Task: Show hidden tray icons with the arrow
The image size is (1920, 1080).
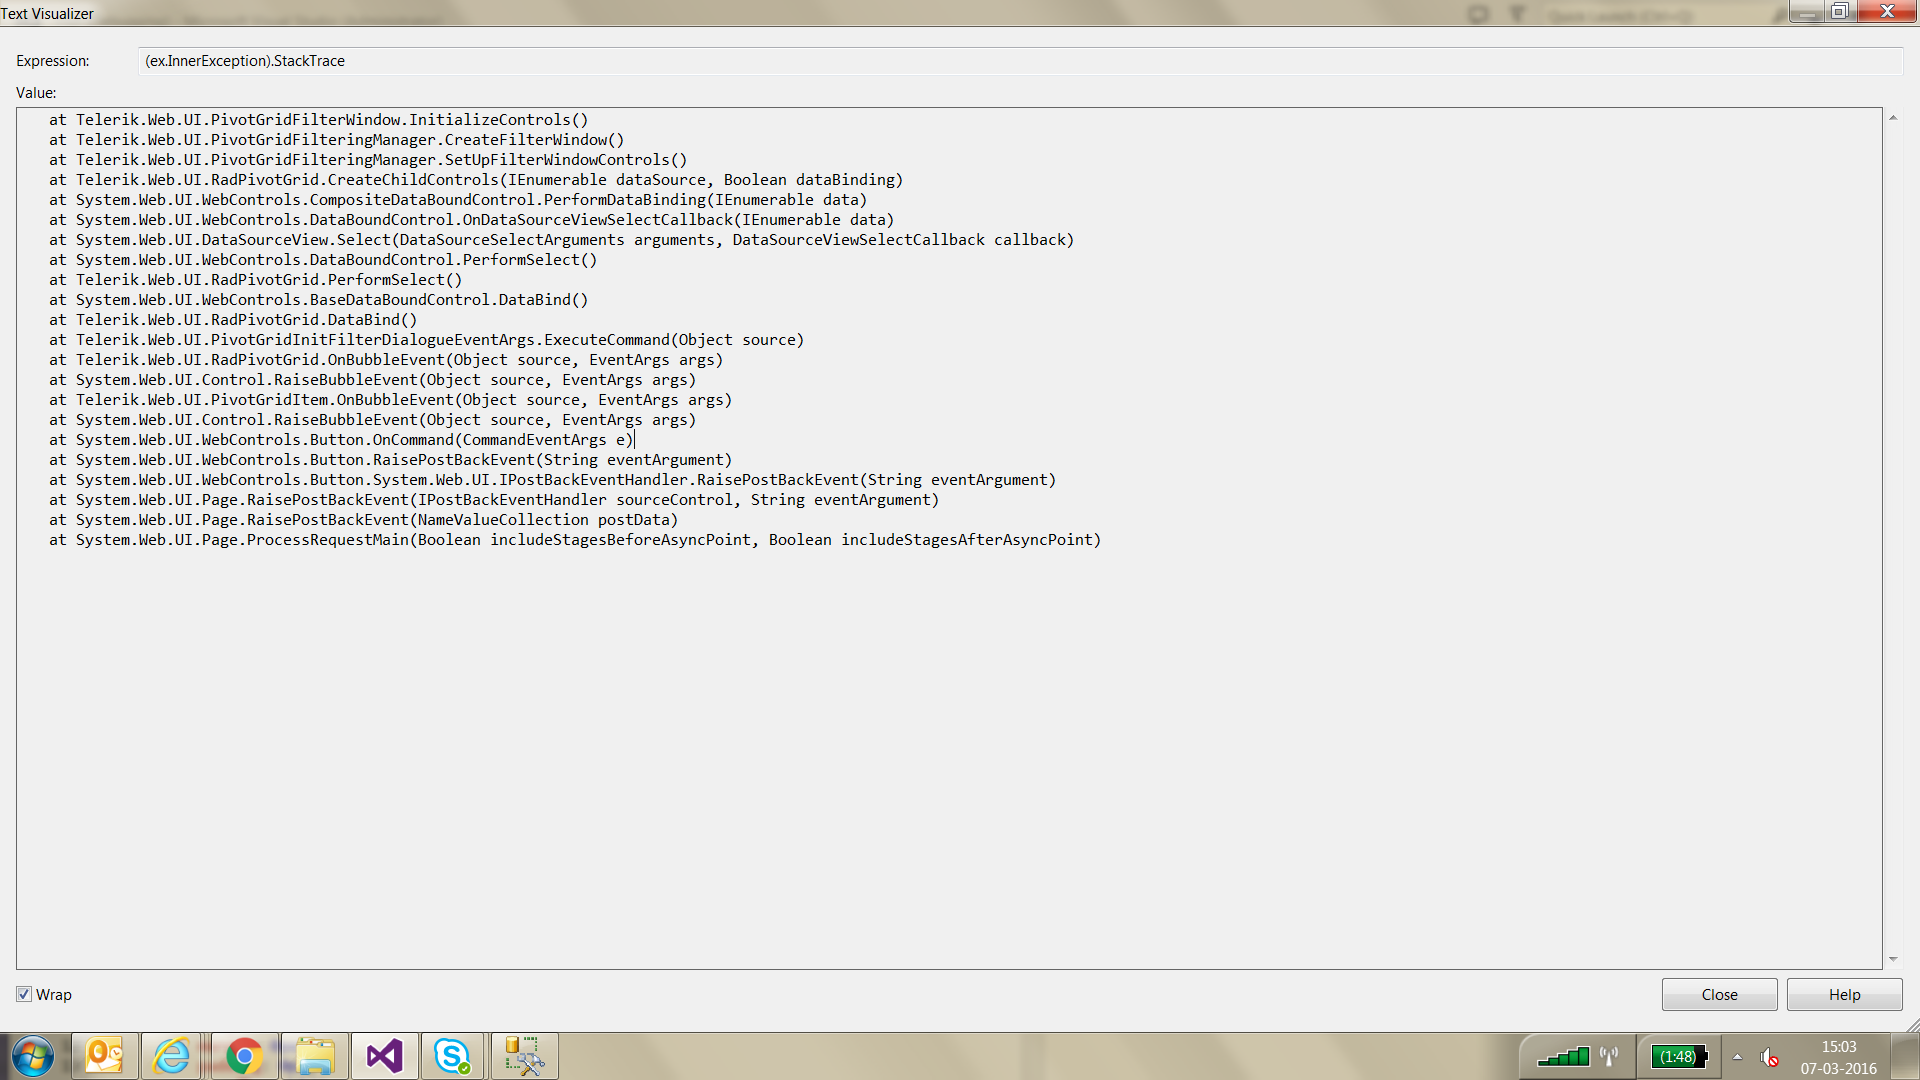Action: pyautogui.click(x=1737, y=1057)
